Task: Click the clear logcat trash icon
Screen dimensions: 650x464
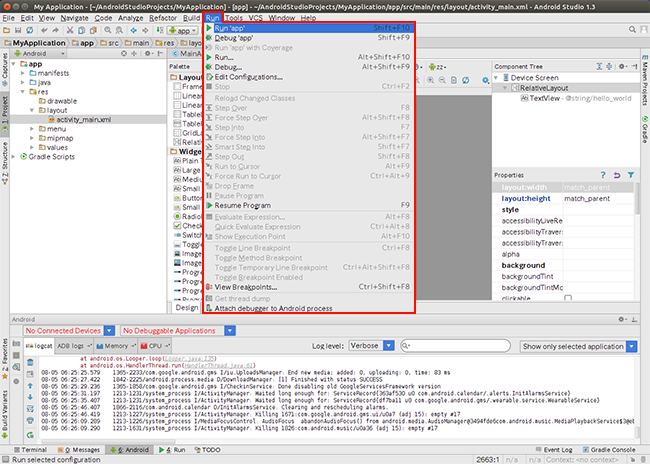Action: coord(30,362)
